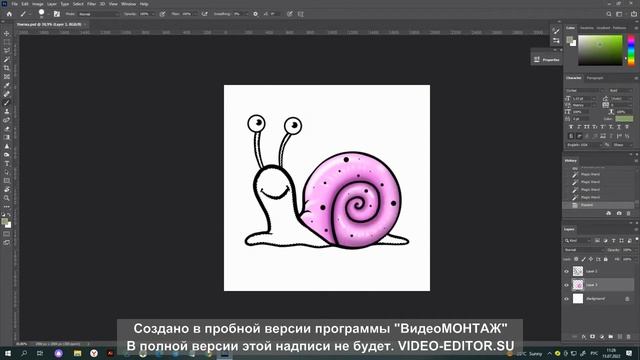Switch to the Swatches tab
The height and width of the screenshot is (360, 640).
pos(587,28)
